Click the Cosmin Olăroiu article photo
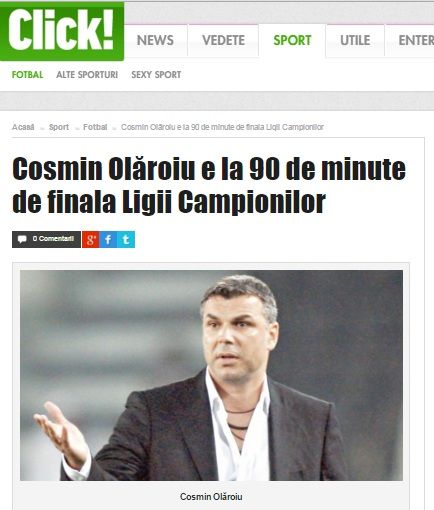Screen dimensions: 434x510 tap(211, 375)
